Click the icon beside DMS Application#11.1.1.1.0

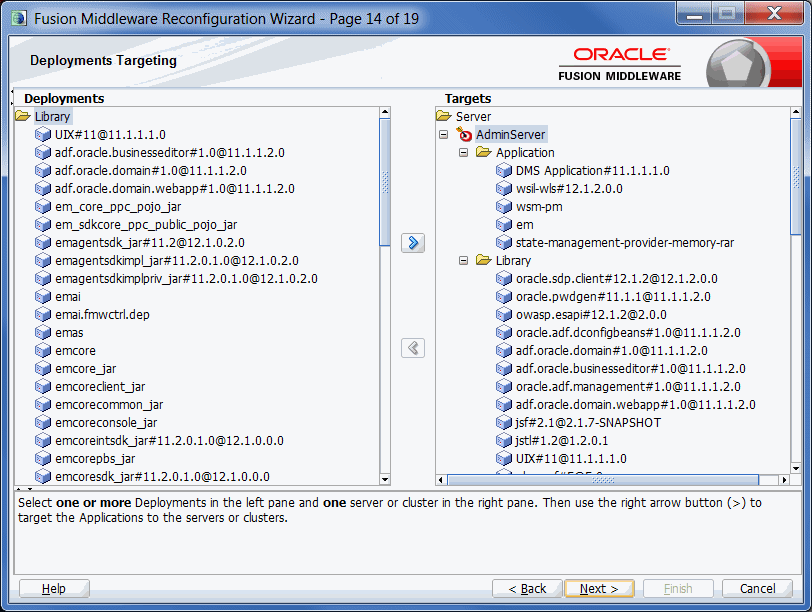click(x=503, y=170)
